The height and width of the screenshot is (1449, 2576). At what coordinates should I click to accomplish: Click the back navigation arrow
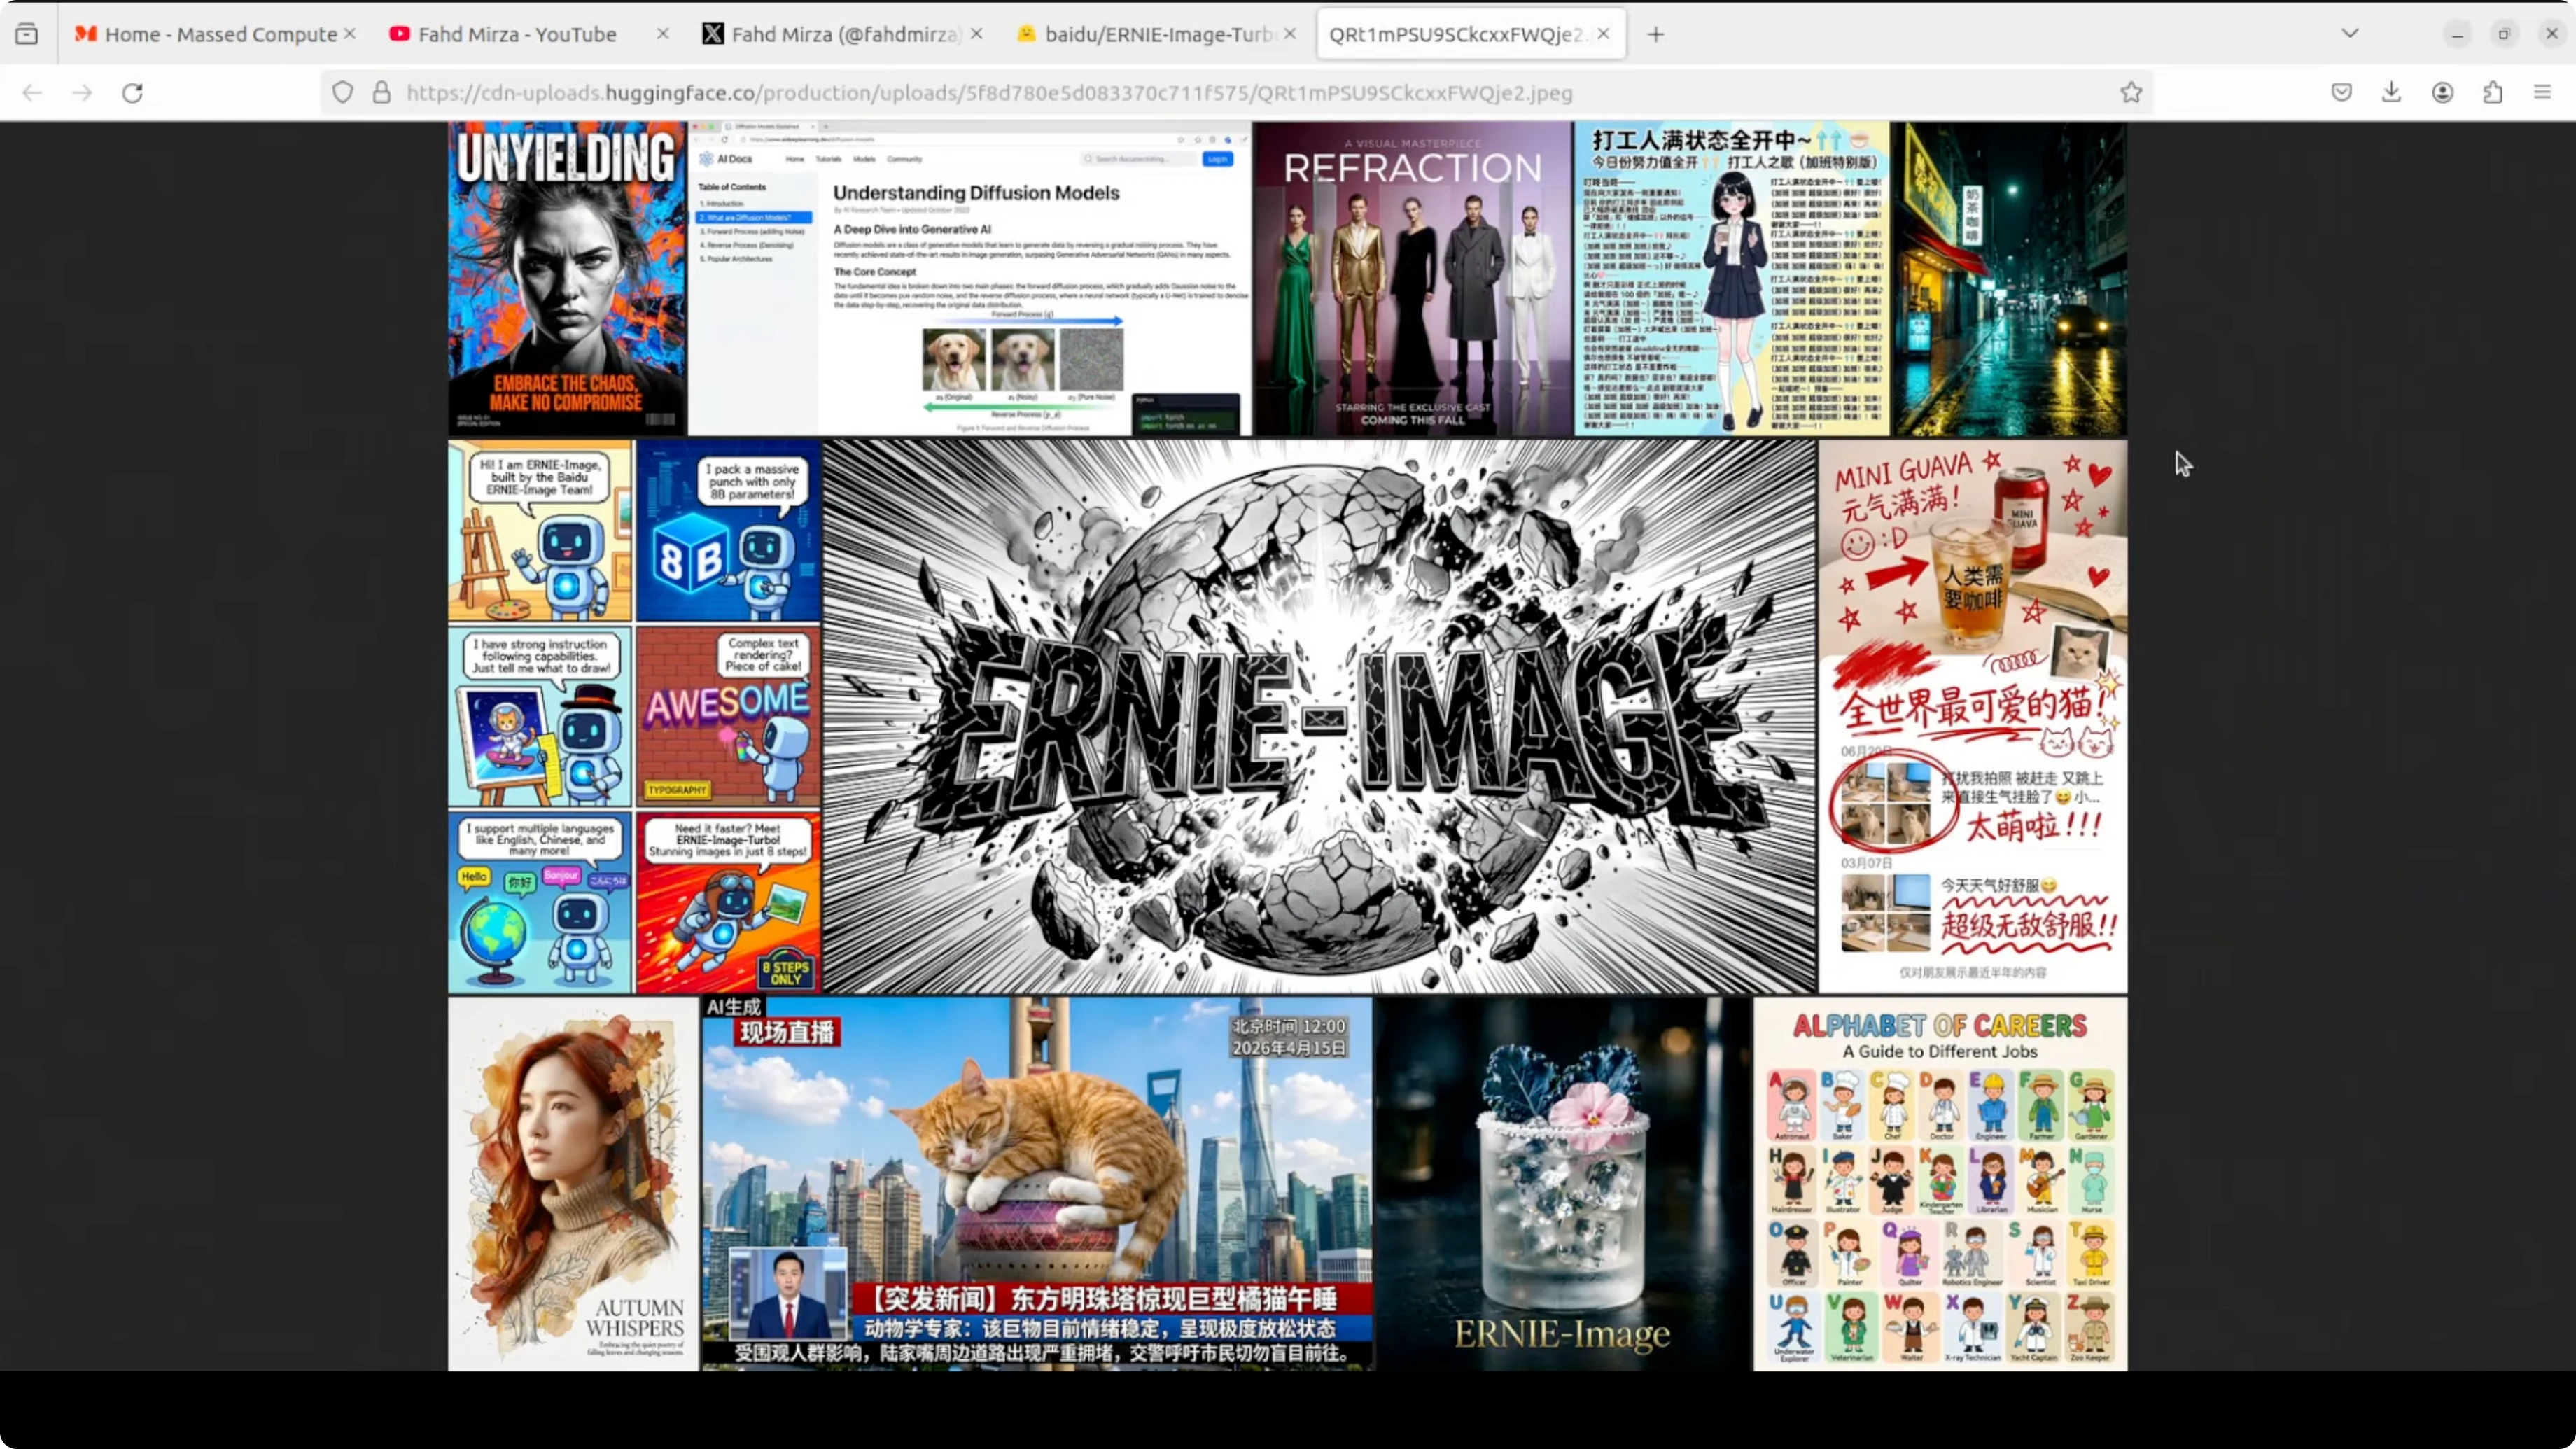point(32,93)
